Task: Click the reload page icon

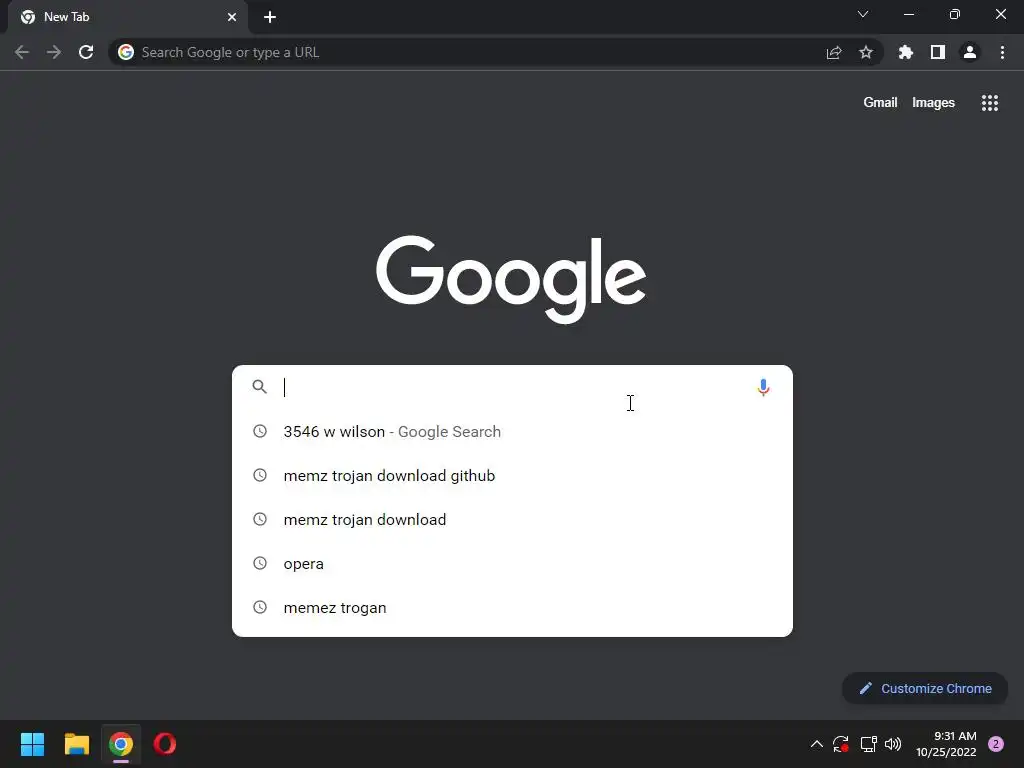Action: (x=86, y=52)
